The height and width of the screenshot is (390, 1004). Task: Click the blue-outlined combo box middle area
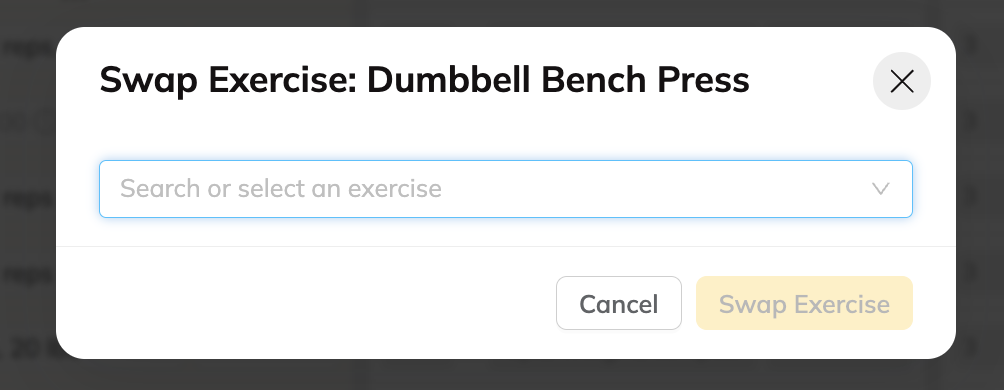tap(506, 189)
